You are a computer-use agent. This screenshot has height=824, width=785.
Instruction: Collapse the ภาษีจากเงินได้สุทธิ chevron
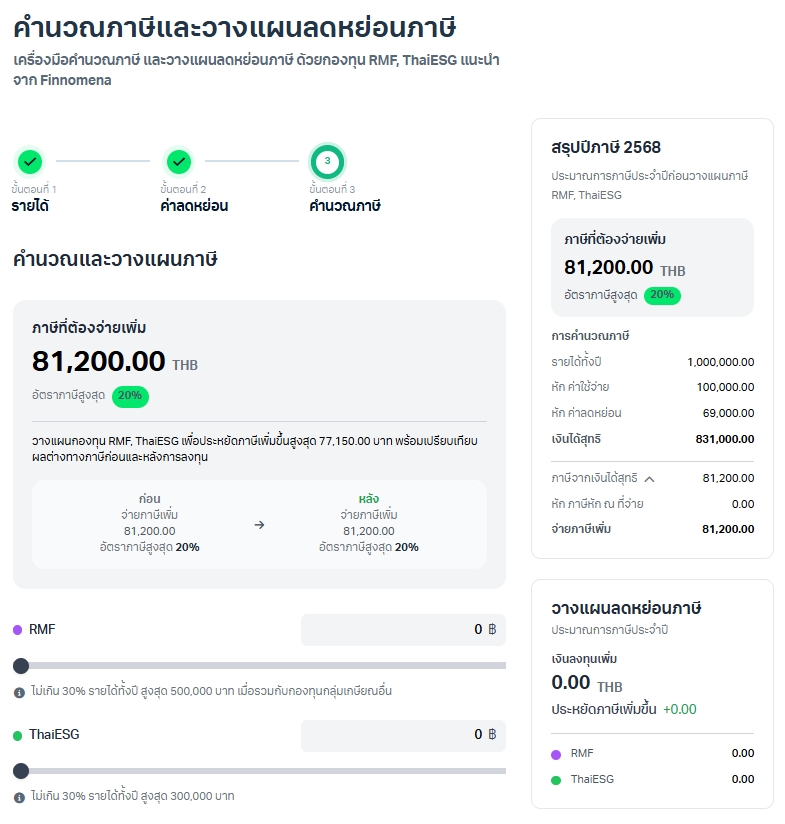(649, 479)
